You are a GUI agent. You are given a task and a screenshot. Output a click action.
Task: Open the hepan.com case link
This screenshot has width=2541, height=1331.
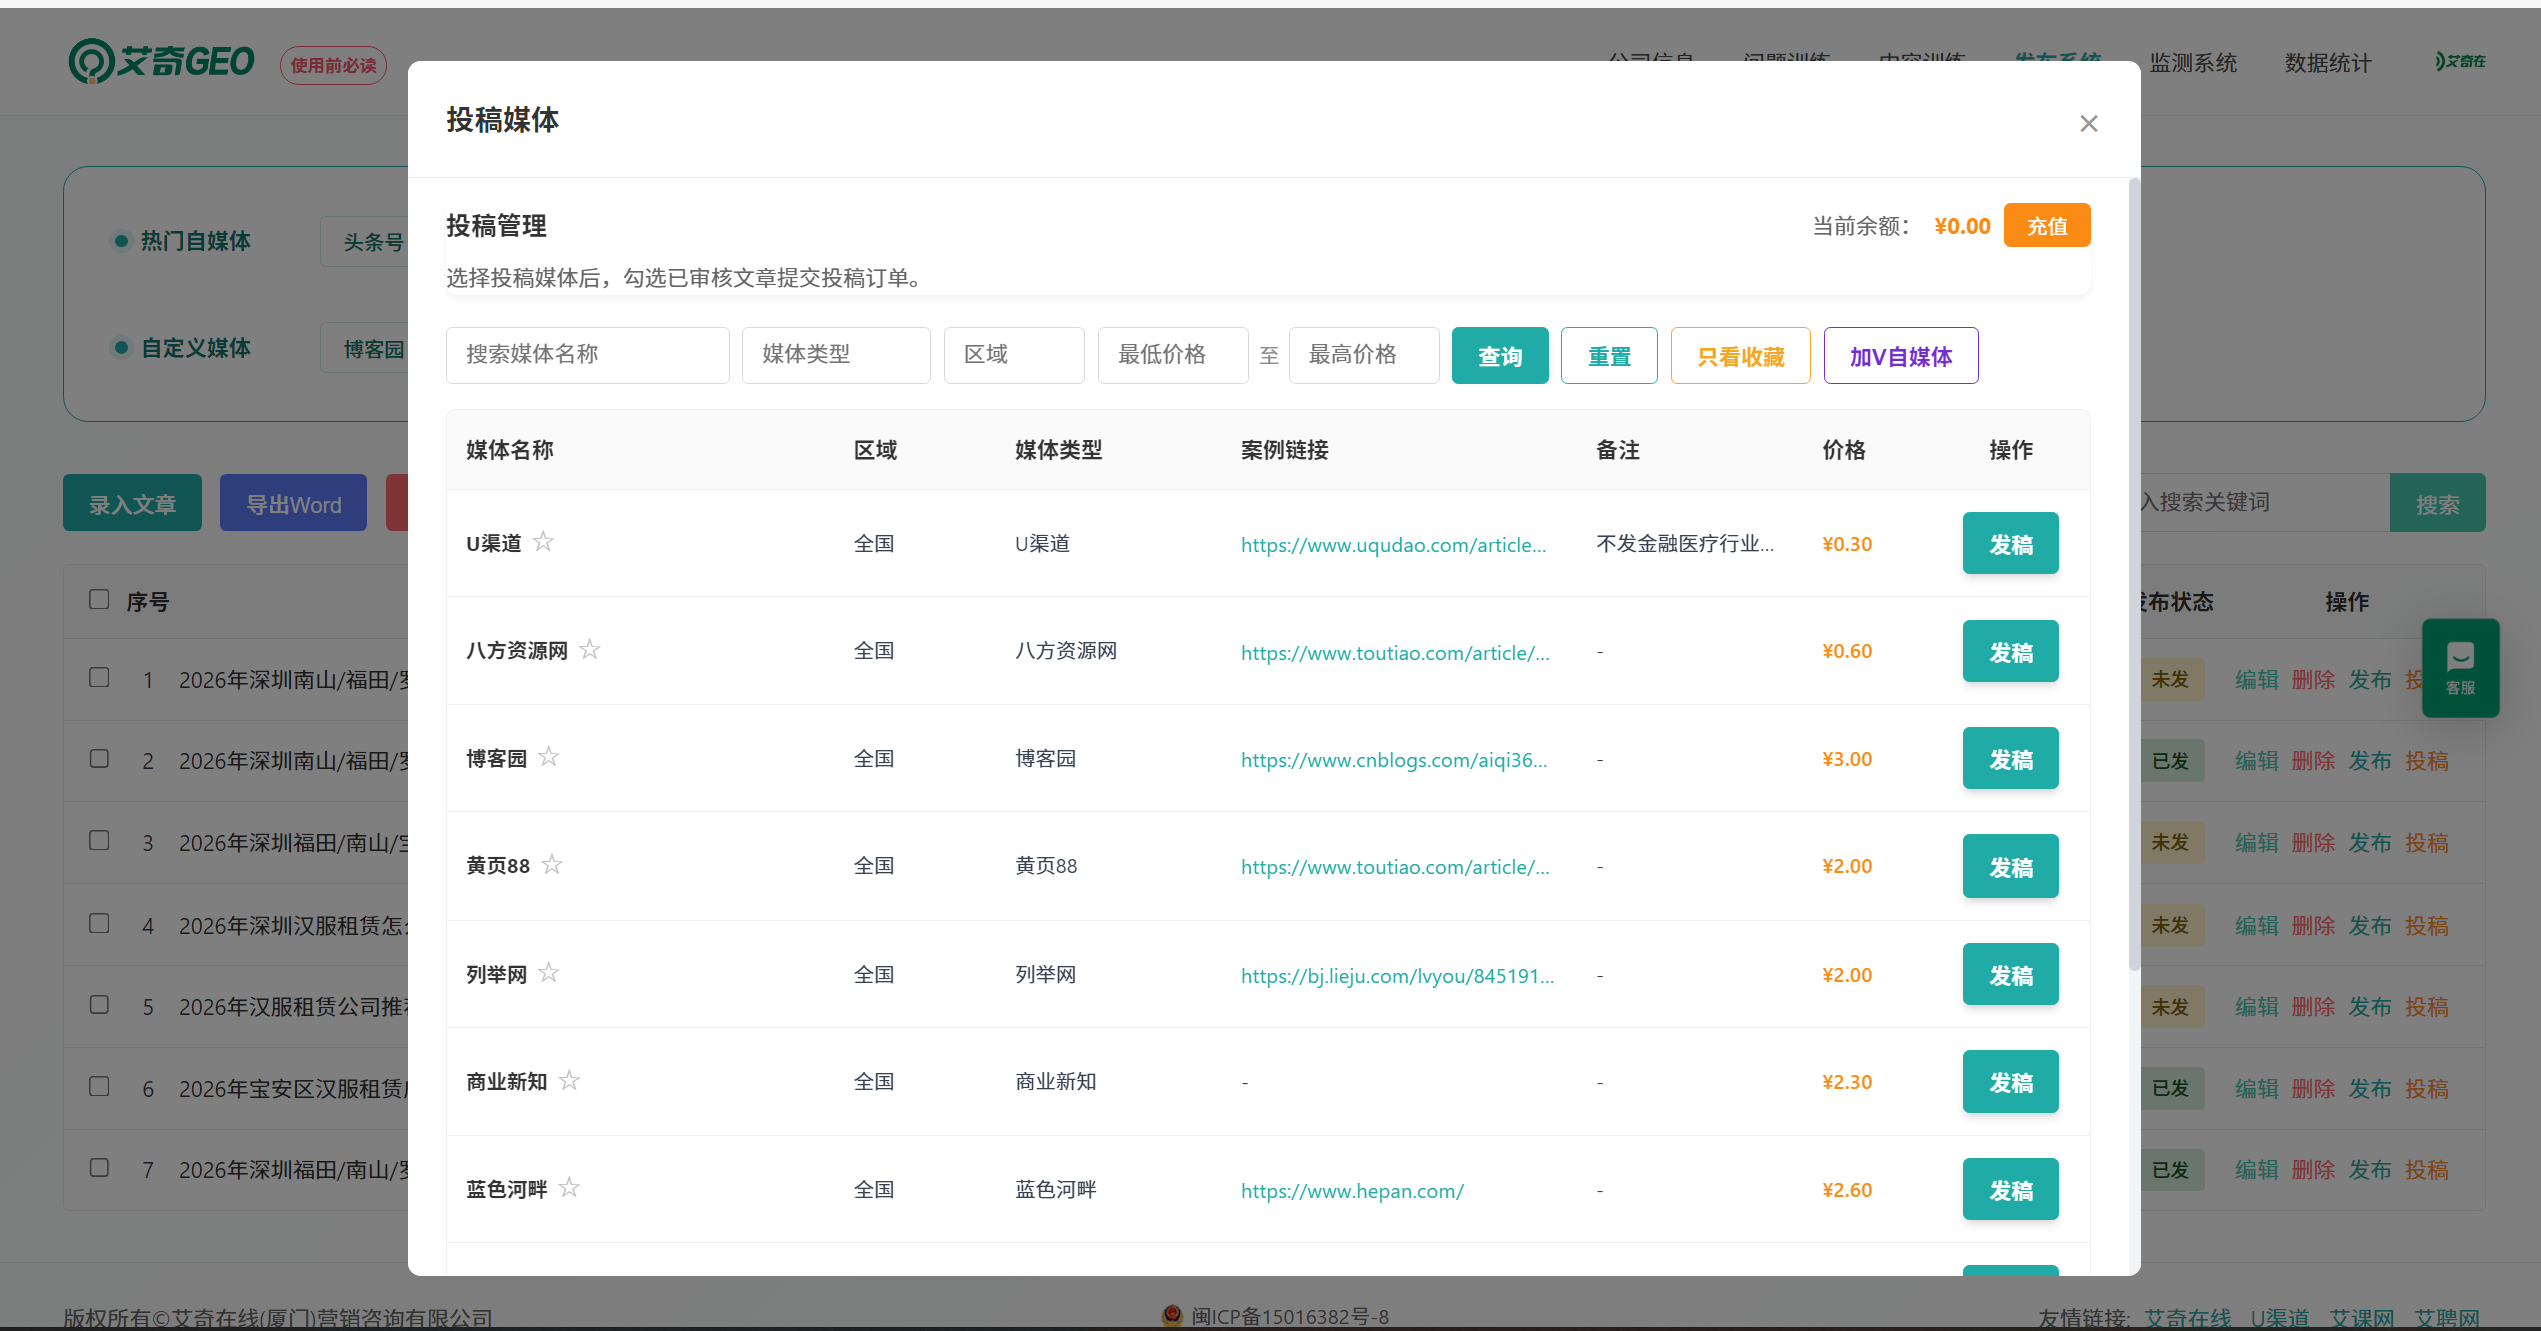tap(1352, 1191)
